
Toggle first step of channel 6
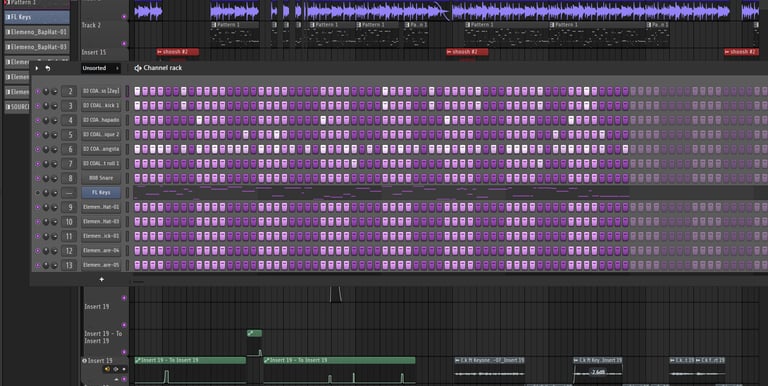(x=137, y=149)
